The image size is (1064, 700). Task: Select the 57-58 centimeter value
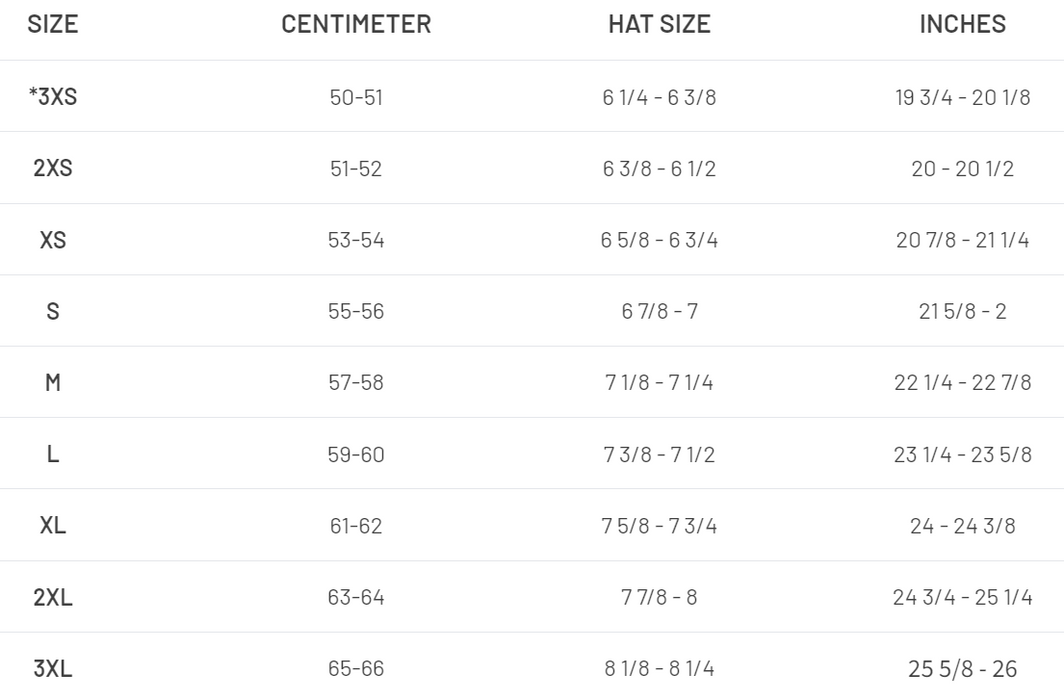point(356,382)
